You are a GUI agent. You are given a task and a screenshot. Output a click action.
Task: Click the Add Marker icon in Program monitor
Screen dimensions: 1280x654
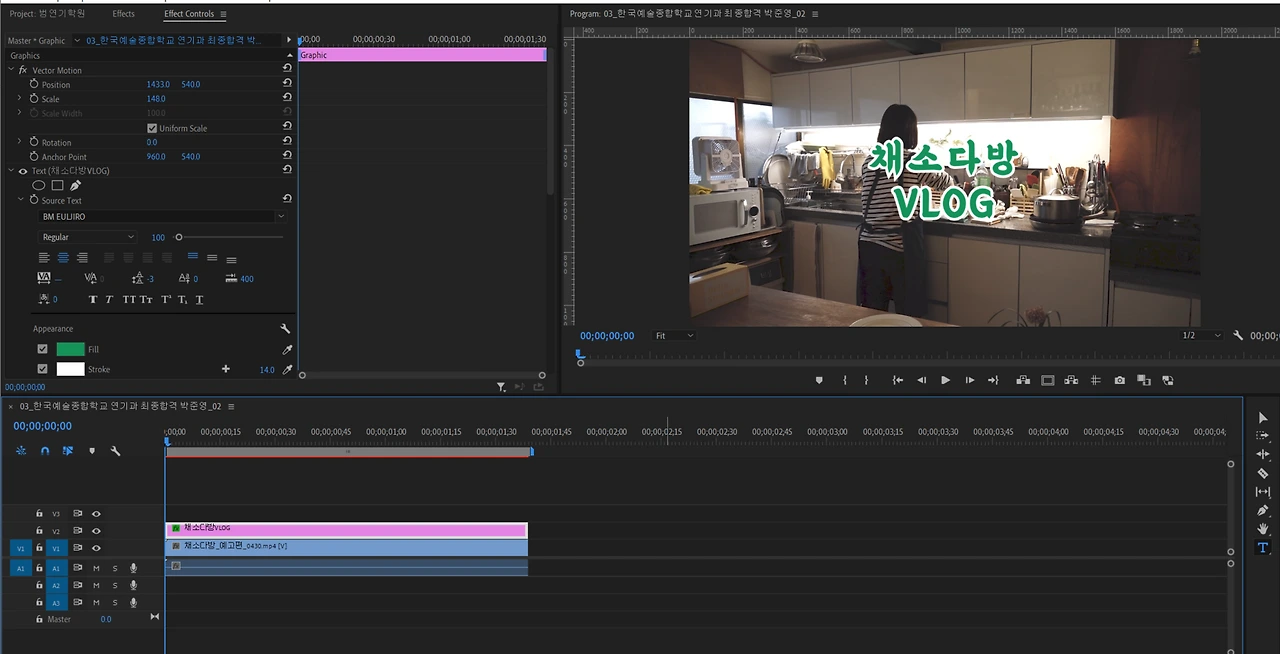[819, 380]
